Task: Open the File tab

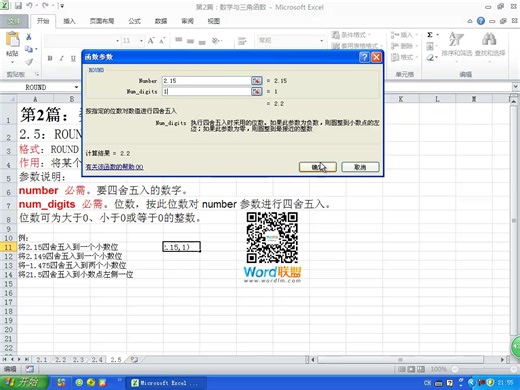Action: point(14,21)
